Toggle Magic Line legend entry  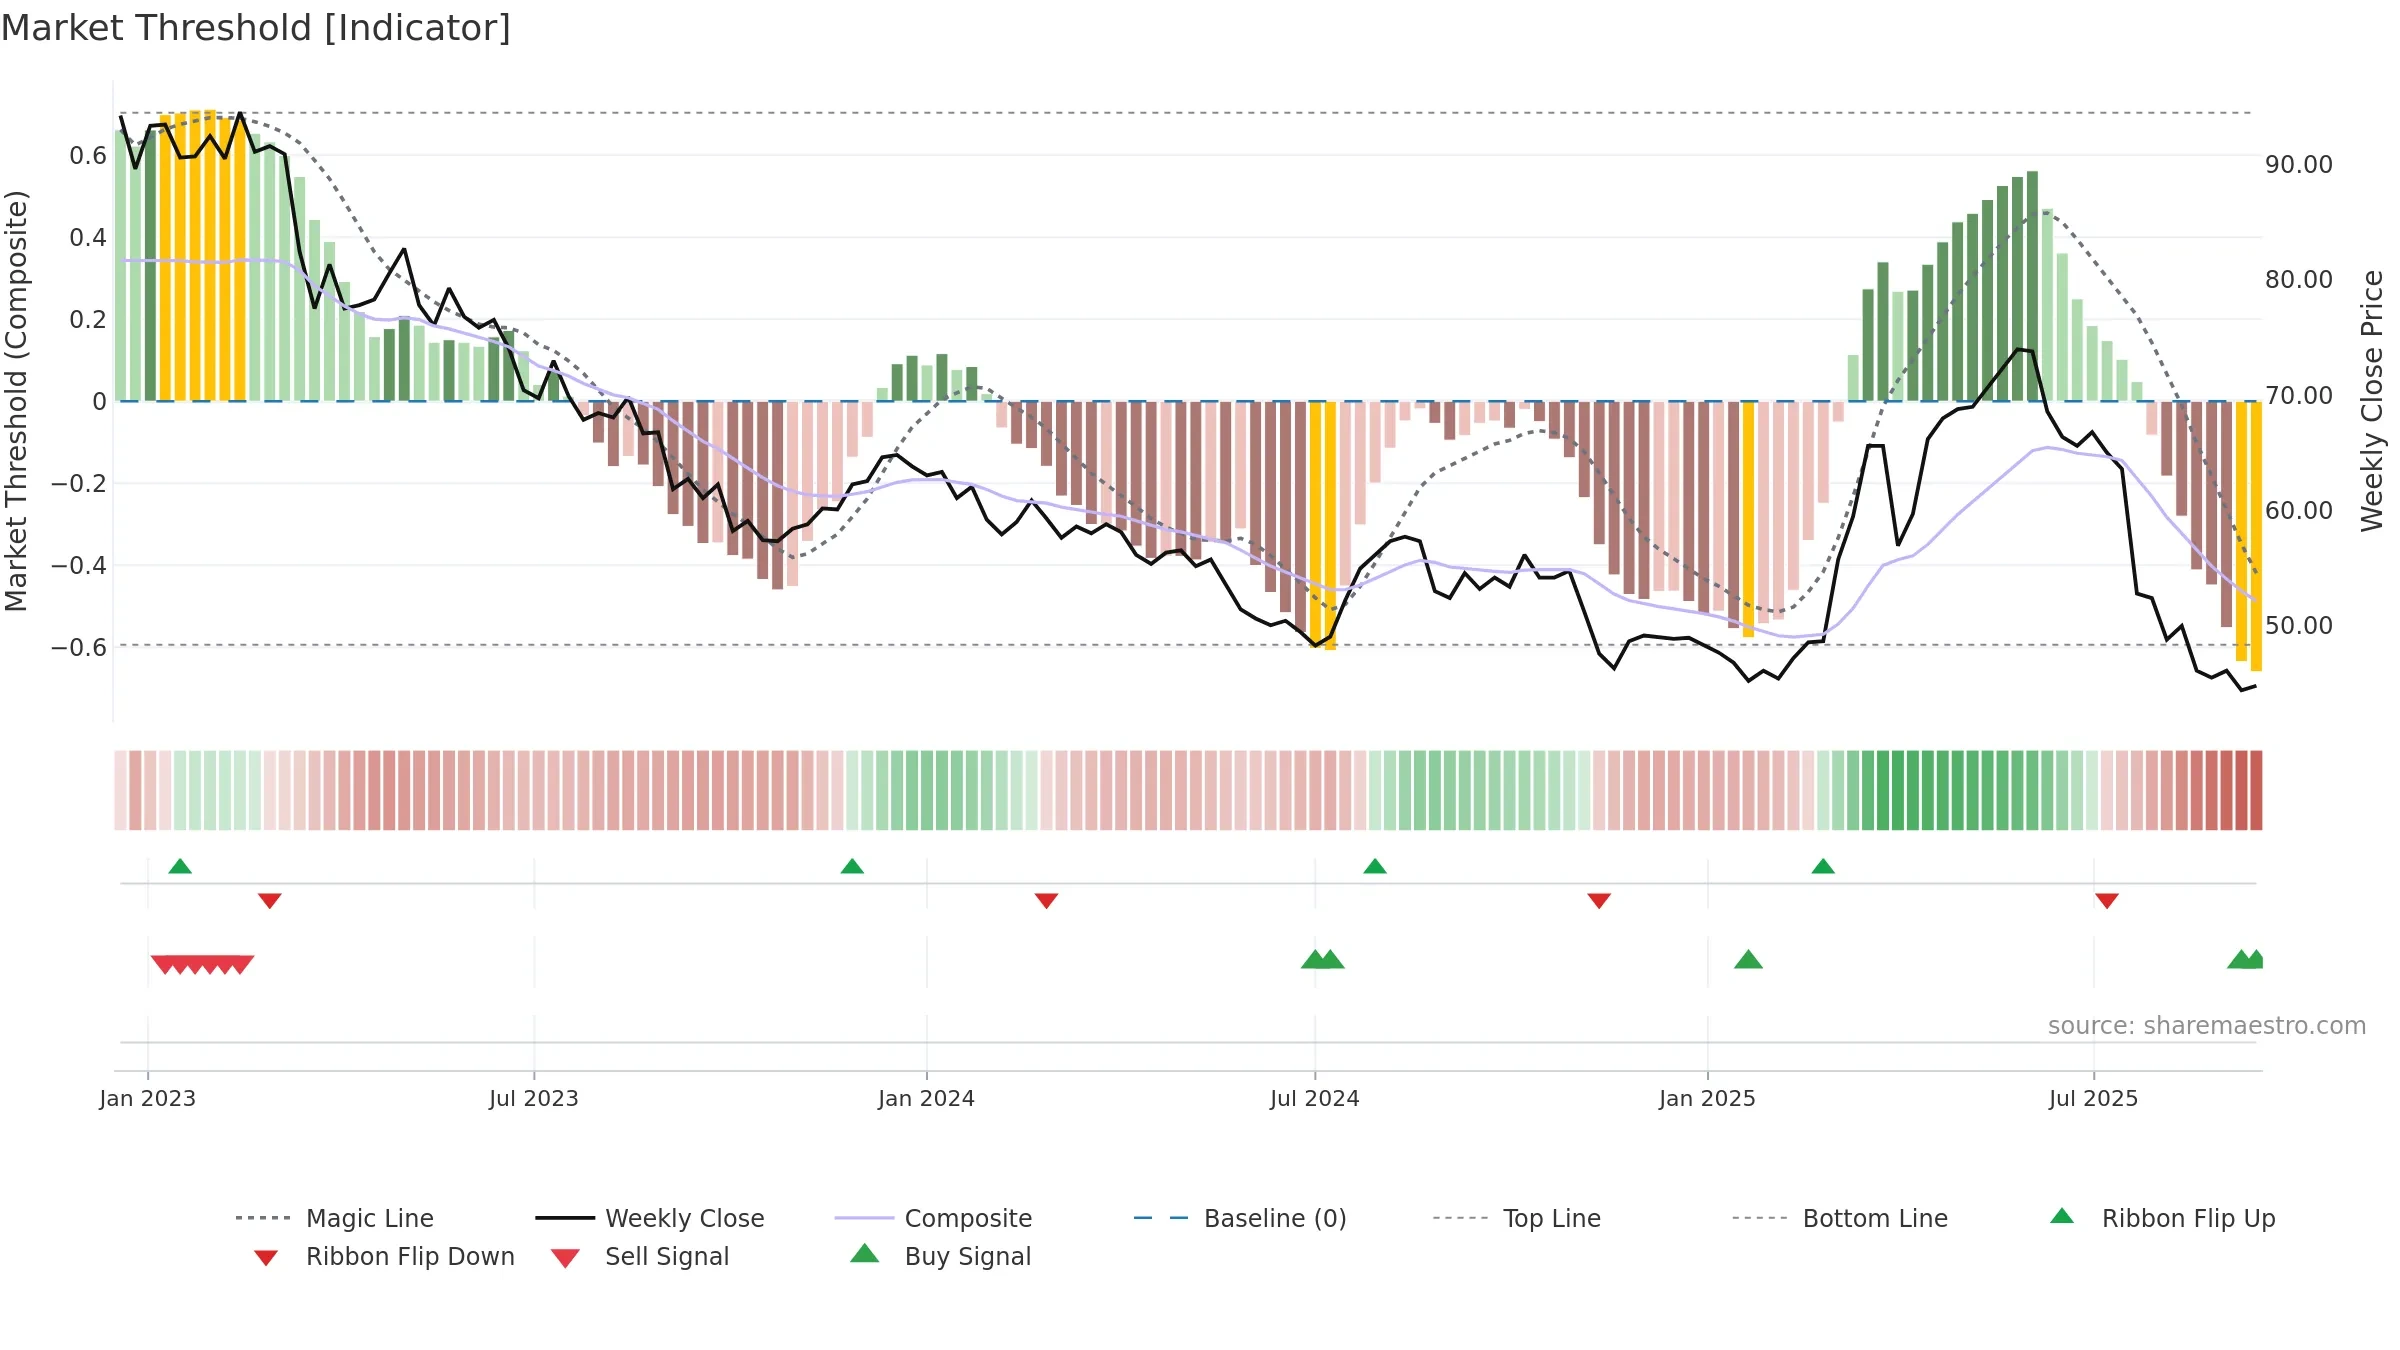pos(334,1218)
